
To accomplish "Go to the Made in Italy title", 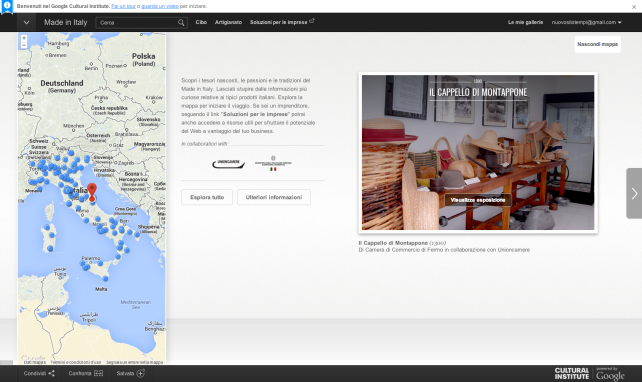I will click(x=66, y=23).
